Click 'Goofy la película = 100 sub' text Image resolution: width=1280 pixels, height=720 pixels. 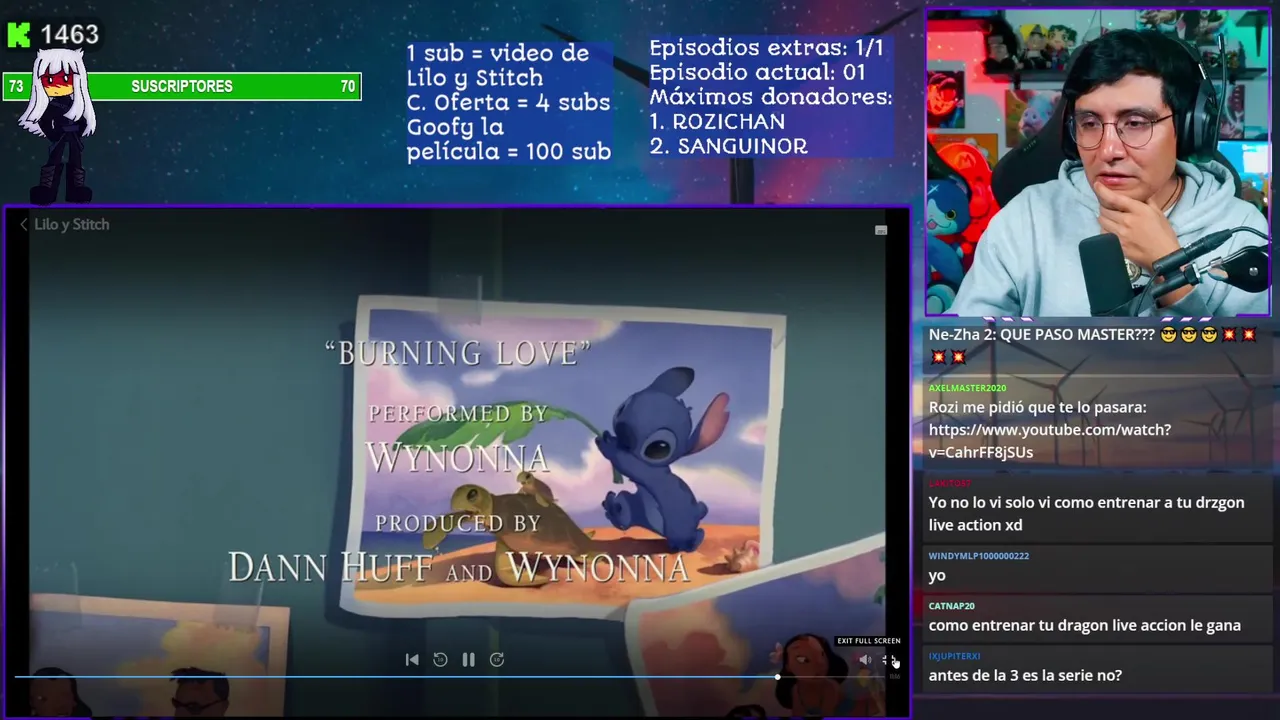pyautogui.click(x=508, y=140)
